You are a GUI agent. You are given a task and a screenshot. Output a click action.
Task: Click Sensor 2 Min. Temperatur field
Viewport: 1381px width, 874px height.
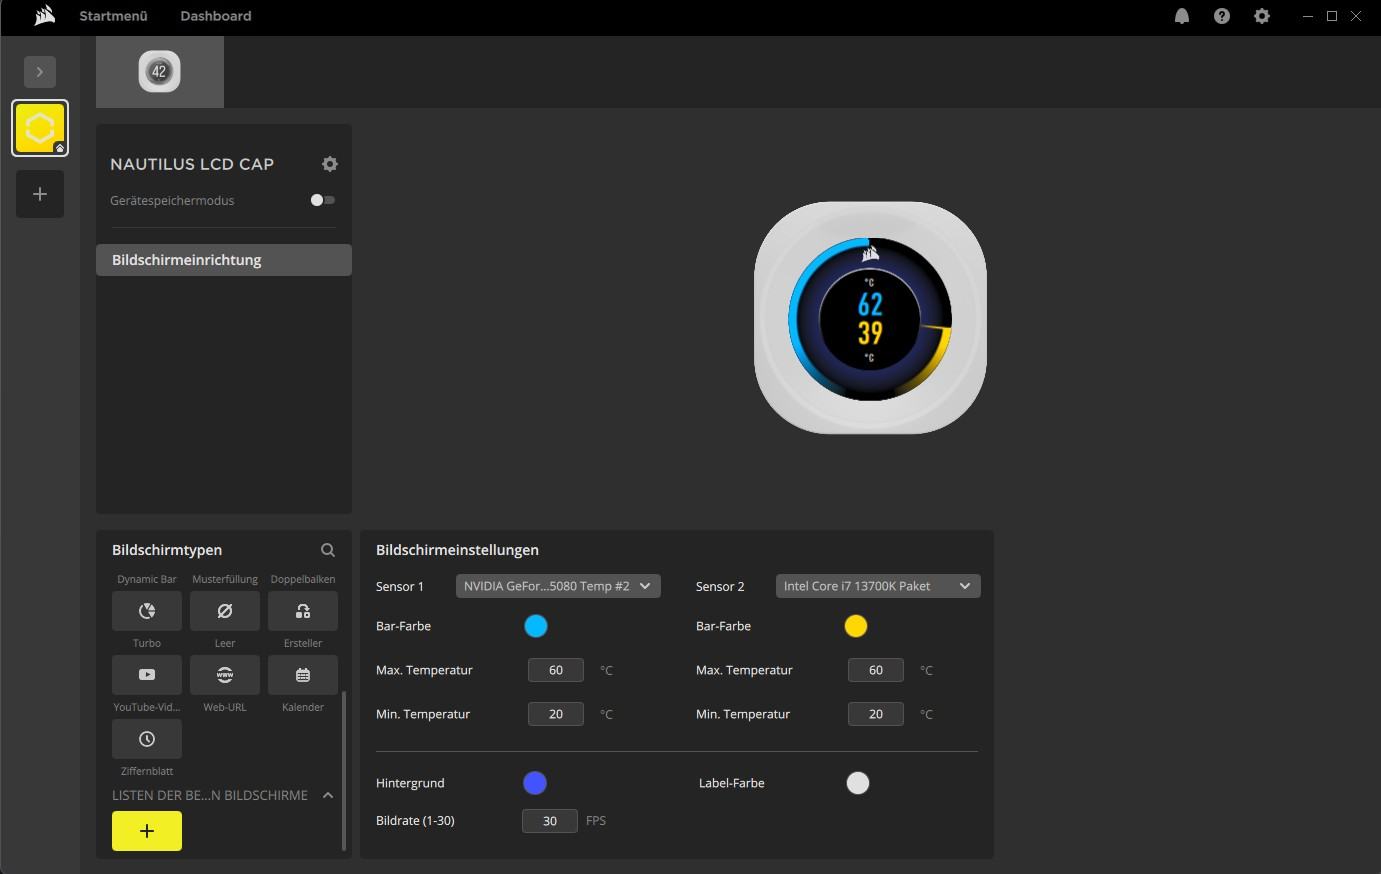[876, 714]
